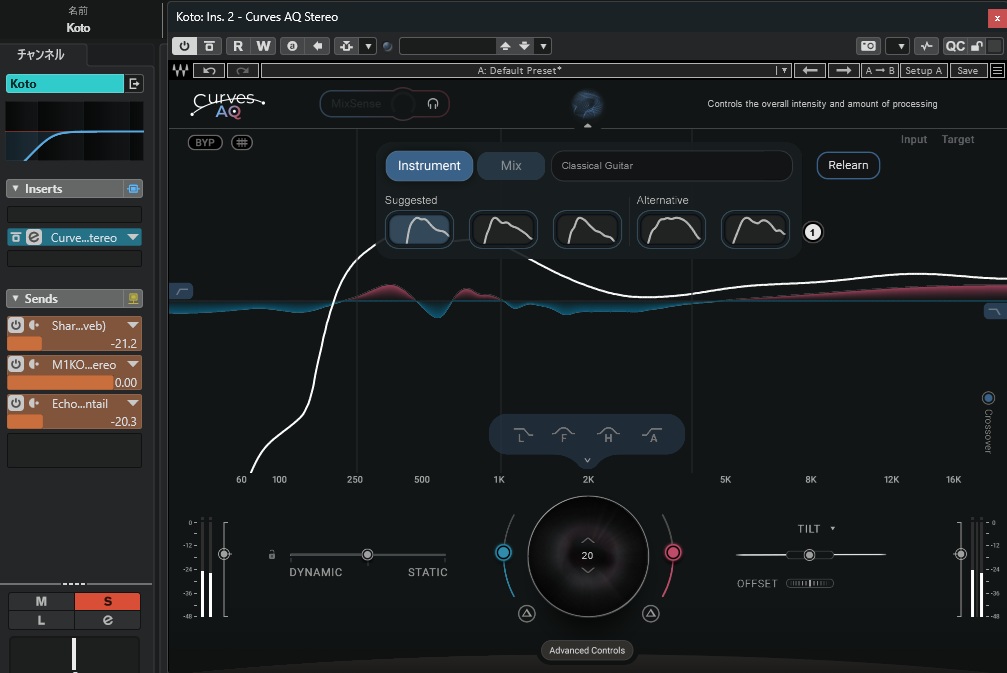Collapse the Sends section
Screen dimensions: 1007x673
coord(15,299)
